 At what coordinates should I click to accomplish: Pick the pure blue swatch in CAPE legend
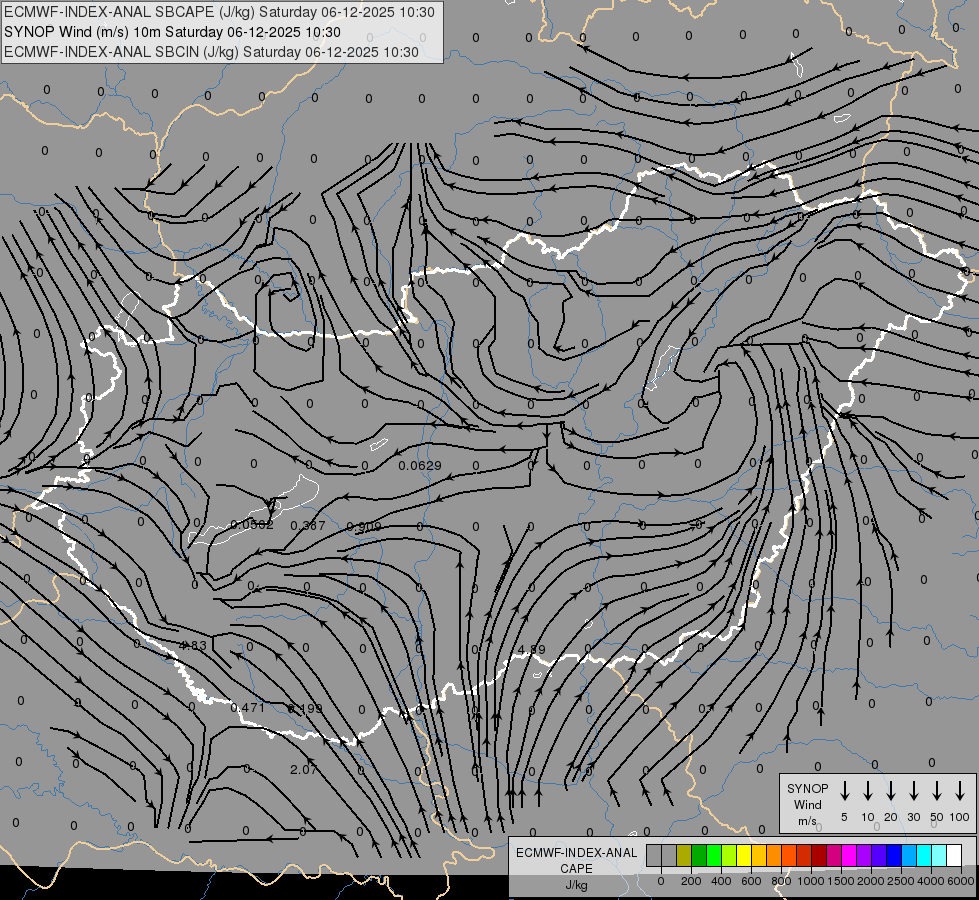893,855
